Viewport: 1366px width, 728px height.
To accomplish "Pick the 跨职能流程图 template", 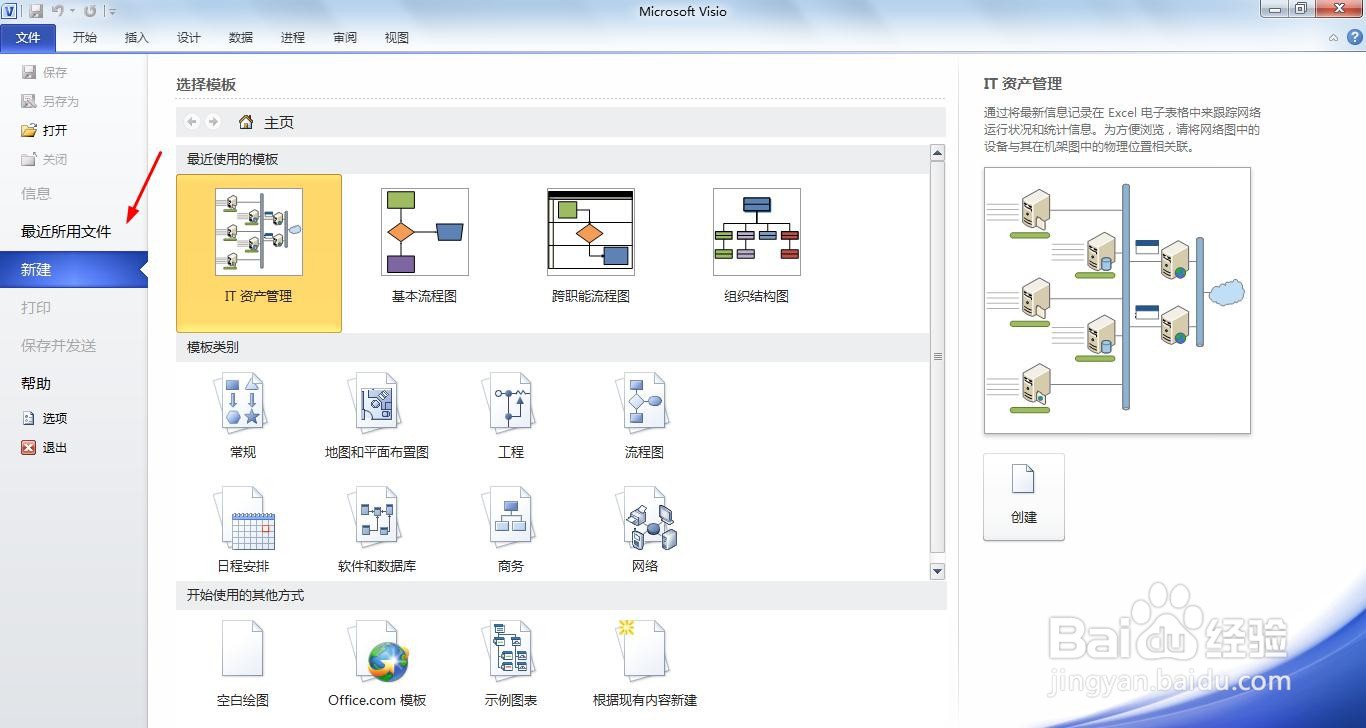I will 590,246.
